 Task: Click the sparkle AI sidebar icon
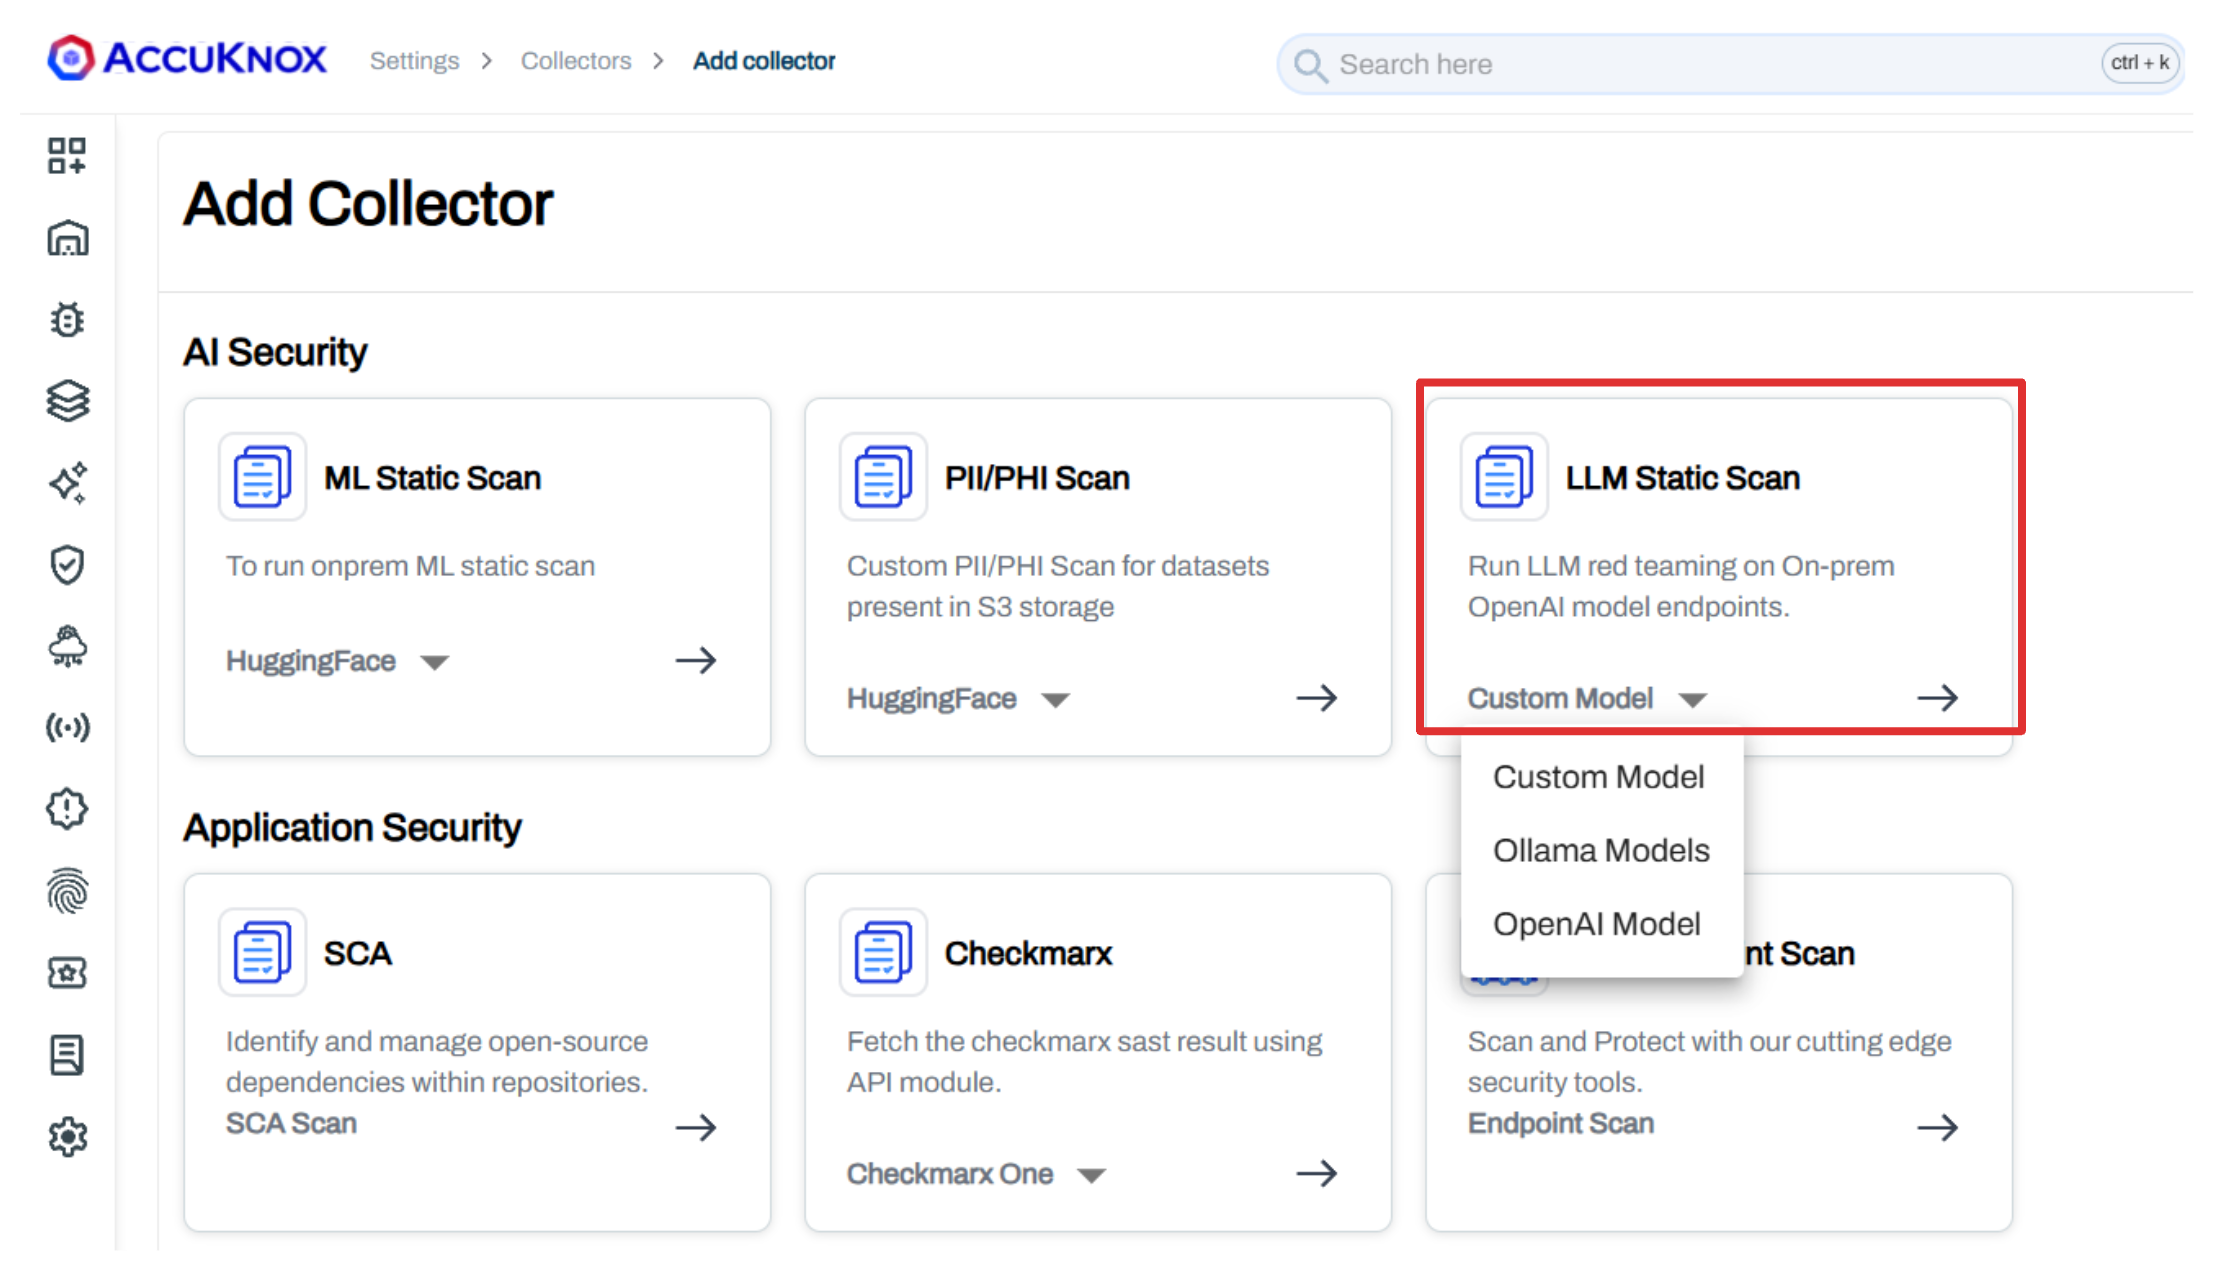67,483
